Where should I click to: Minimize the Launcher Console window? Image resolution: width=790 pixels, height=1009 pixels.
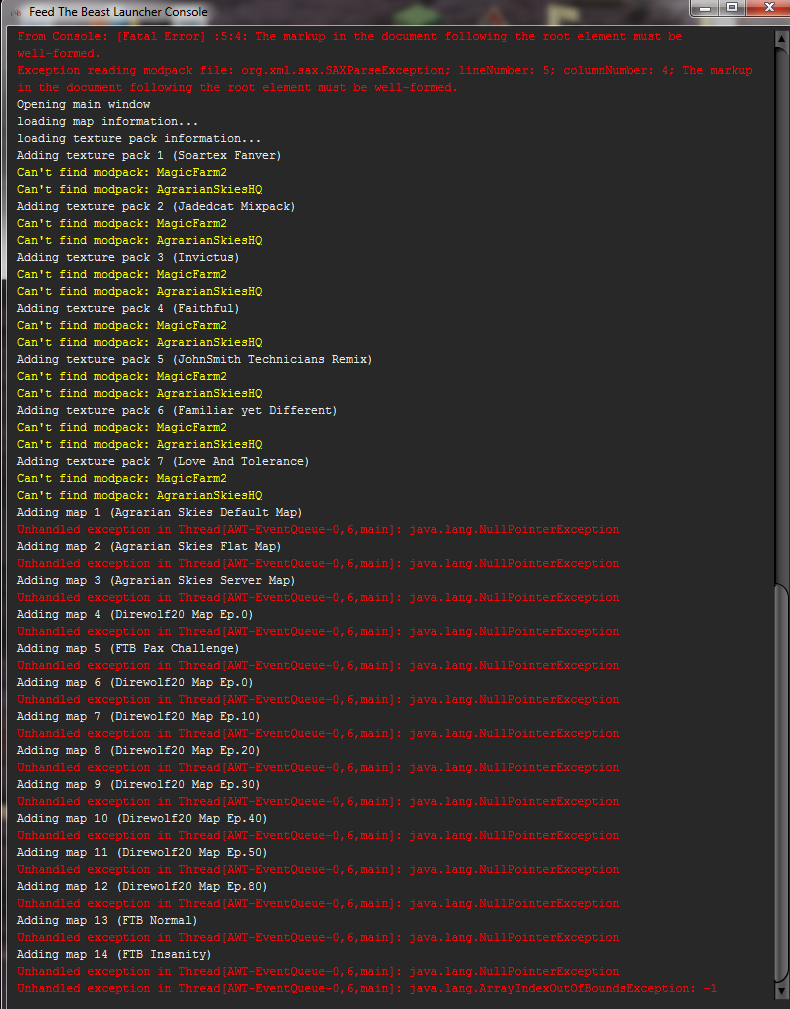(704, 8)
